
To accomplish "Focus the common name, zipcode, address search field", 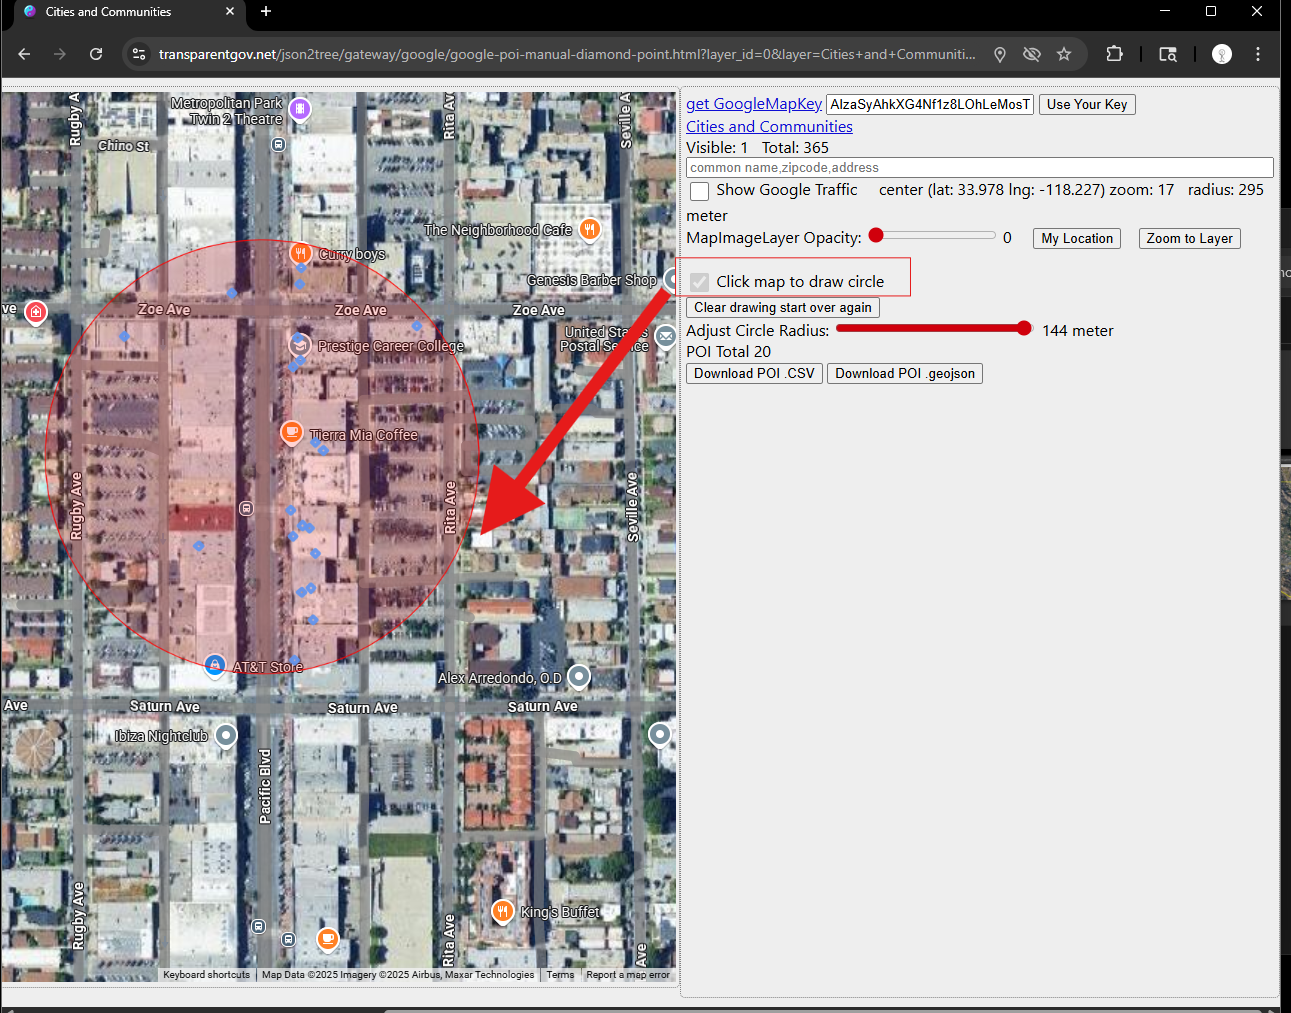I will pyautogui.click(x=980, y=168).
